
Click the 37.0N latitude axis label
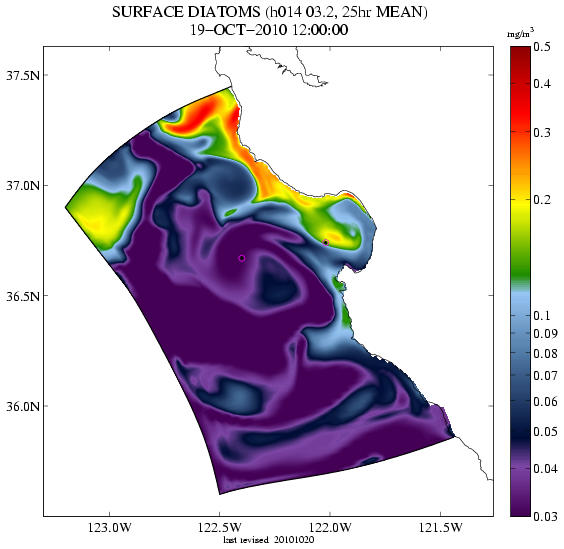[x=22, y=186]
